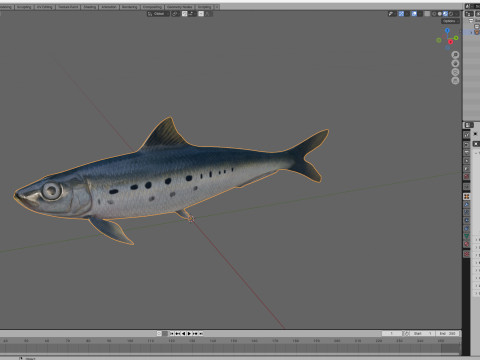The image size is (480, 360).
Task: Open the Modifiers properties tab (wrench)
Action: click(x=467, y=205)
